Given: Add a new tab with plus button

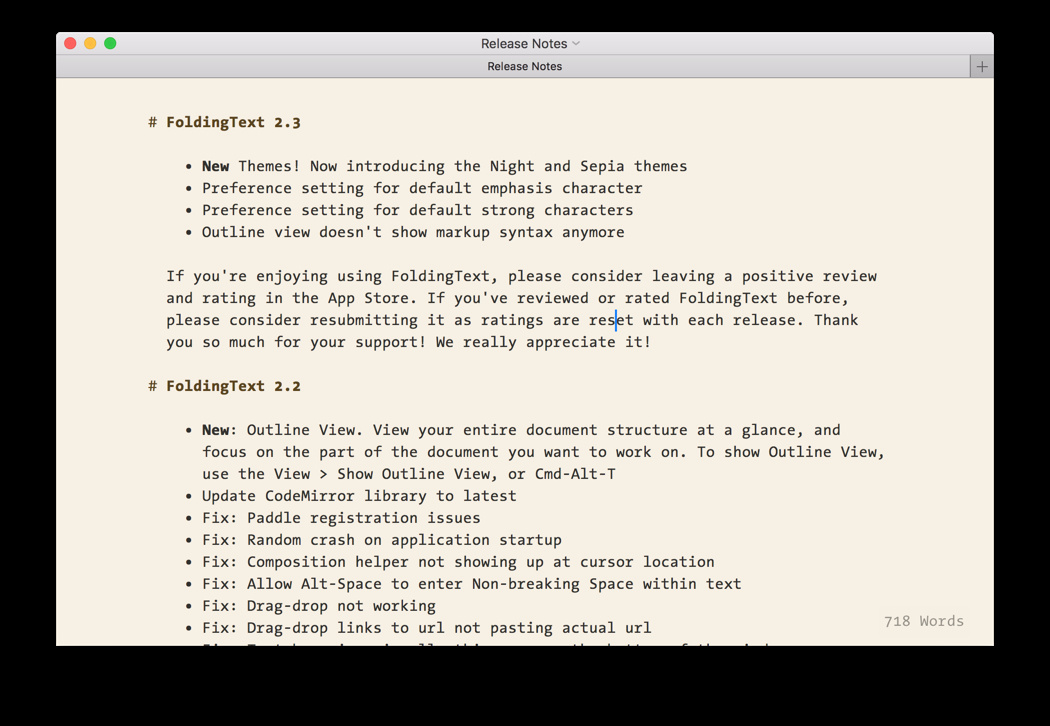Looking at the screenshot, I should point(982,66).
